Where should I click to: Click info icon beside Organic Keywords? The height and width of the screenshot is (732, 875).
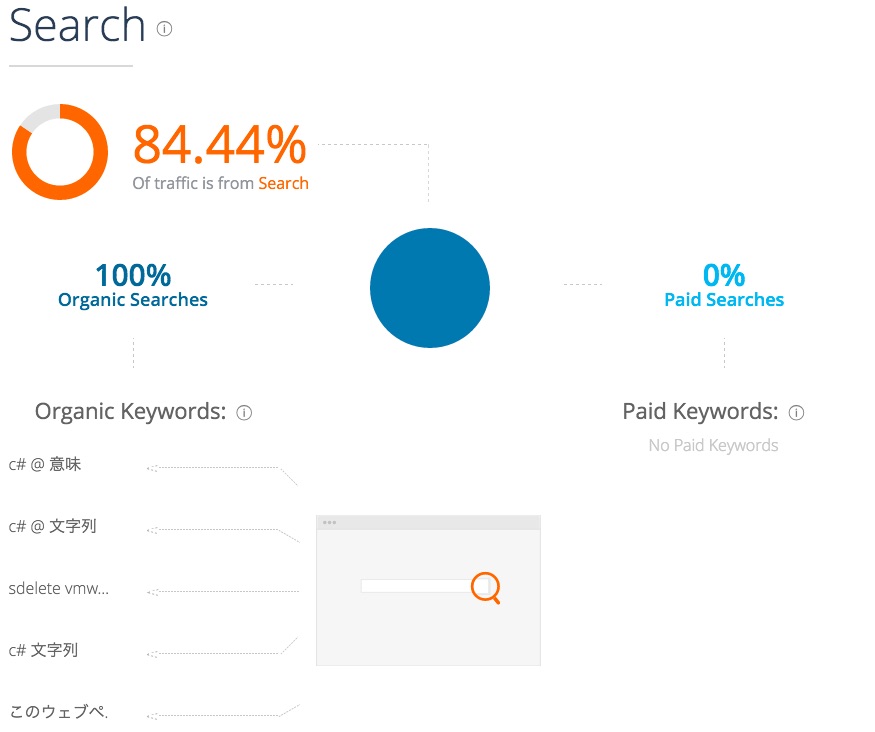click(244, 413)
